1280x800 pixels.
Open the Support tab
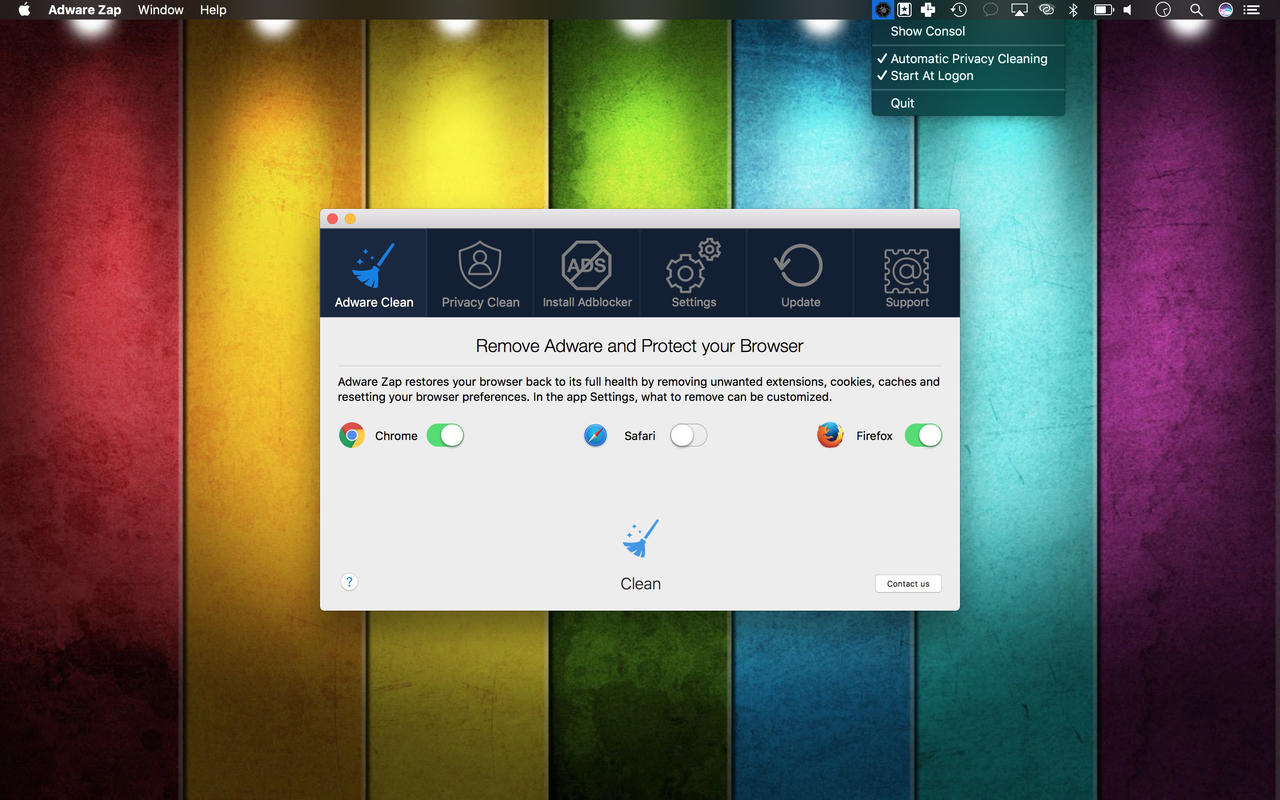(x=907, y=272)
